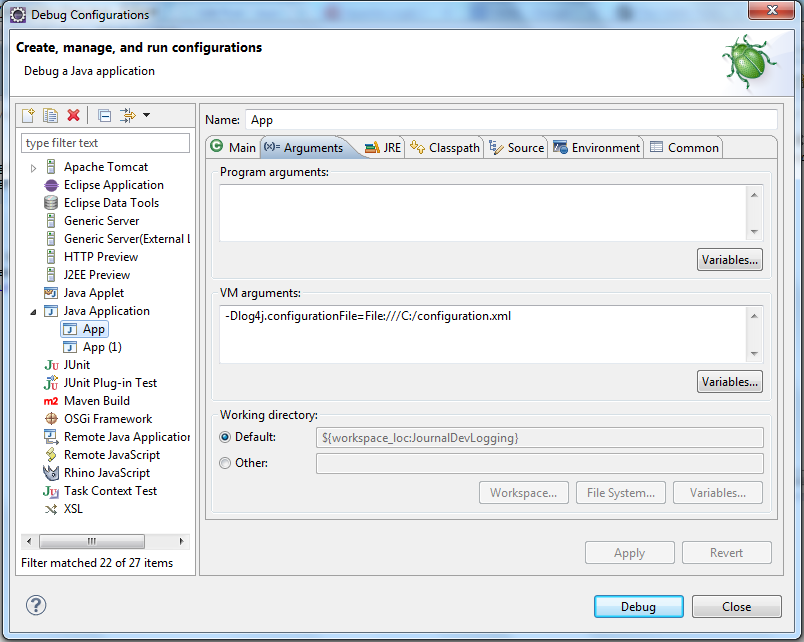Click Variables button under VM arguments
Viewport: 804px width, 642px height.
tap(730, 382)
